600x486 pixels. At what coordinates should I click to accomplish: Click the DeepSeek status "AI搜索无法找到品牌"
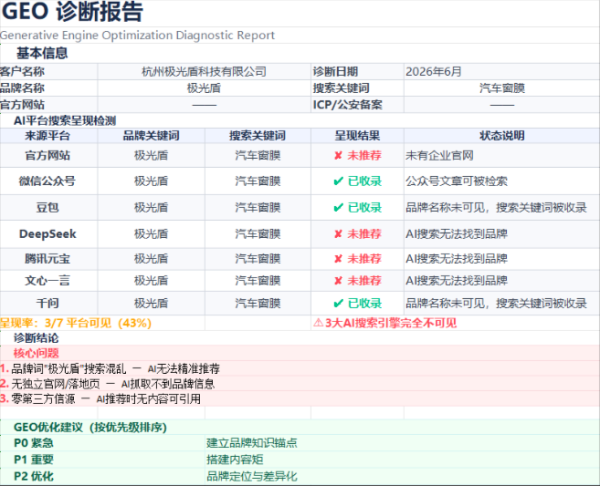457,234
